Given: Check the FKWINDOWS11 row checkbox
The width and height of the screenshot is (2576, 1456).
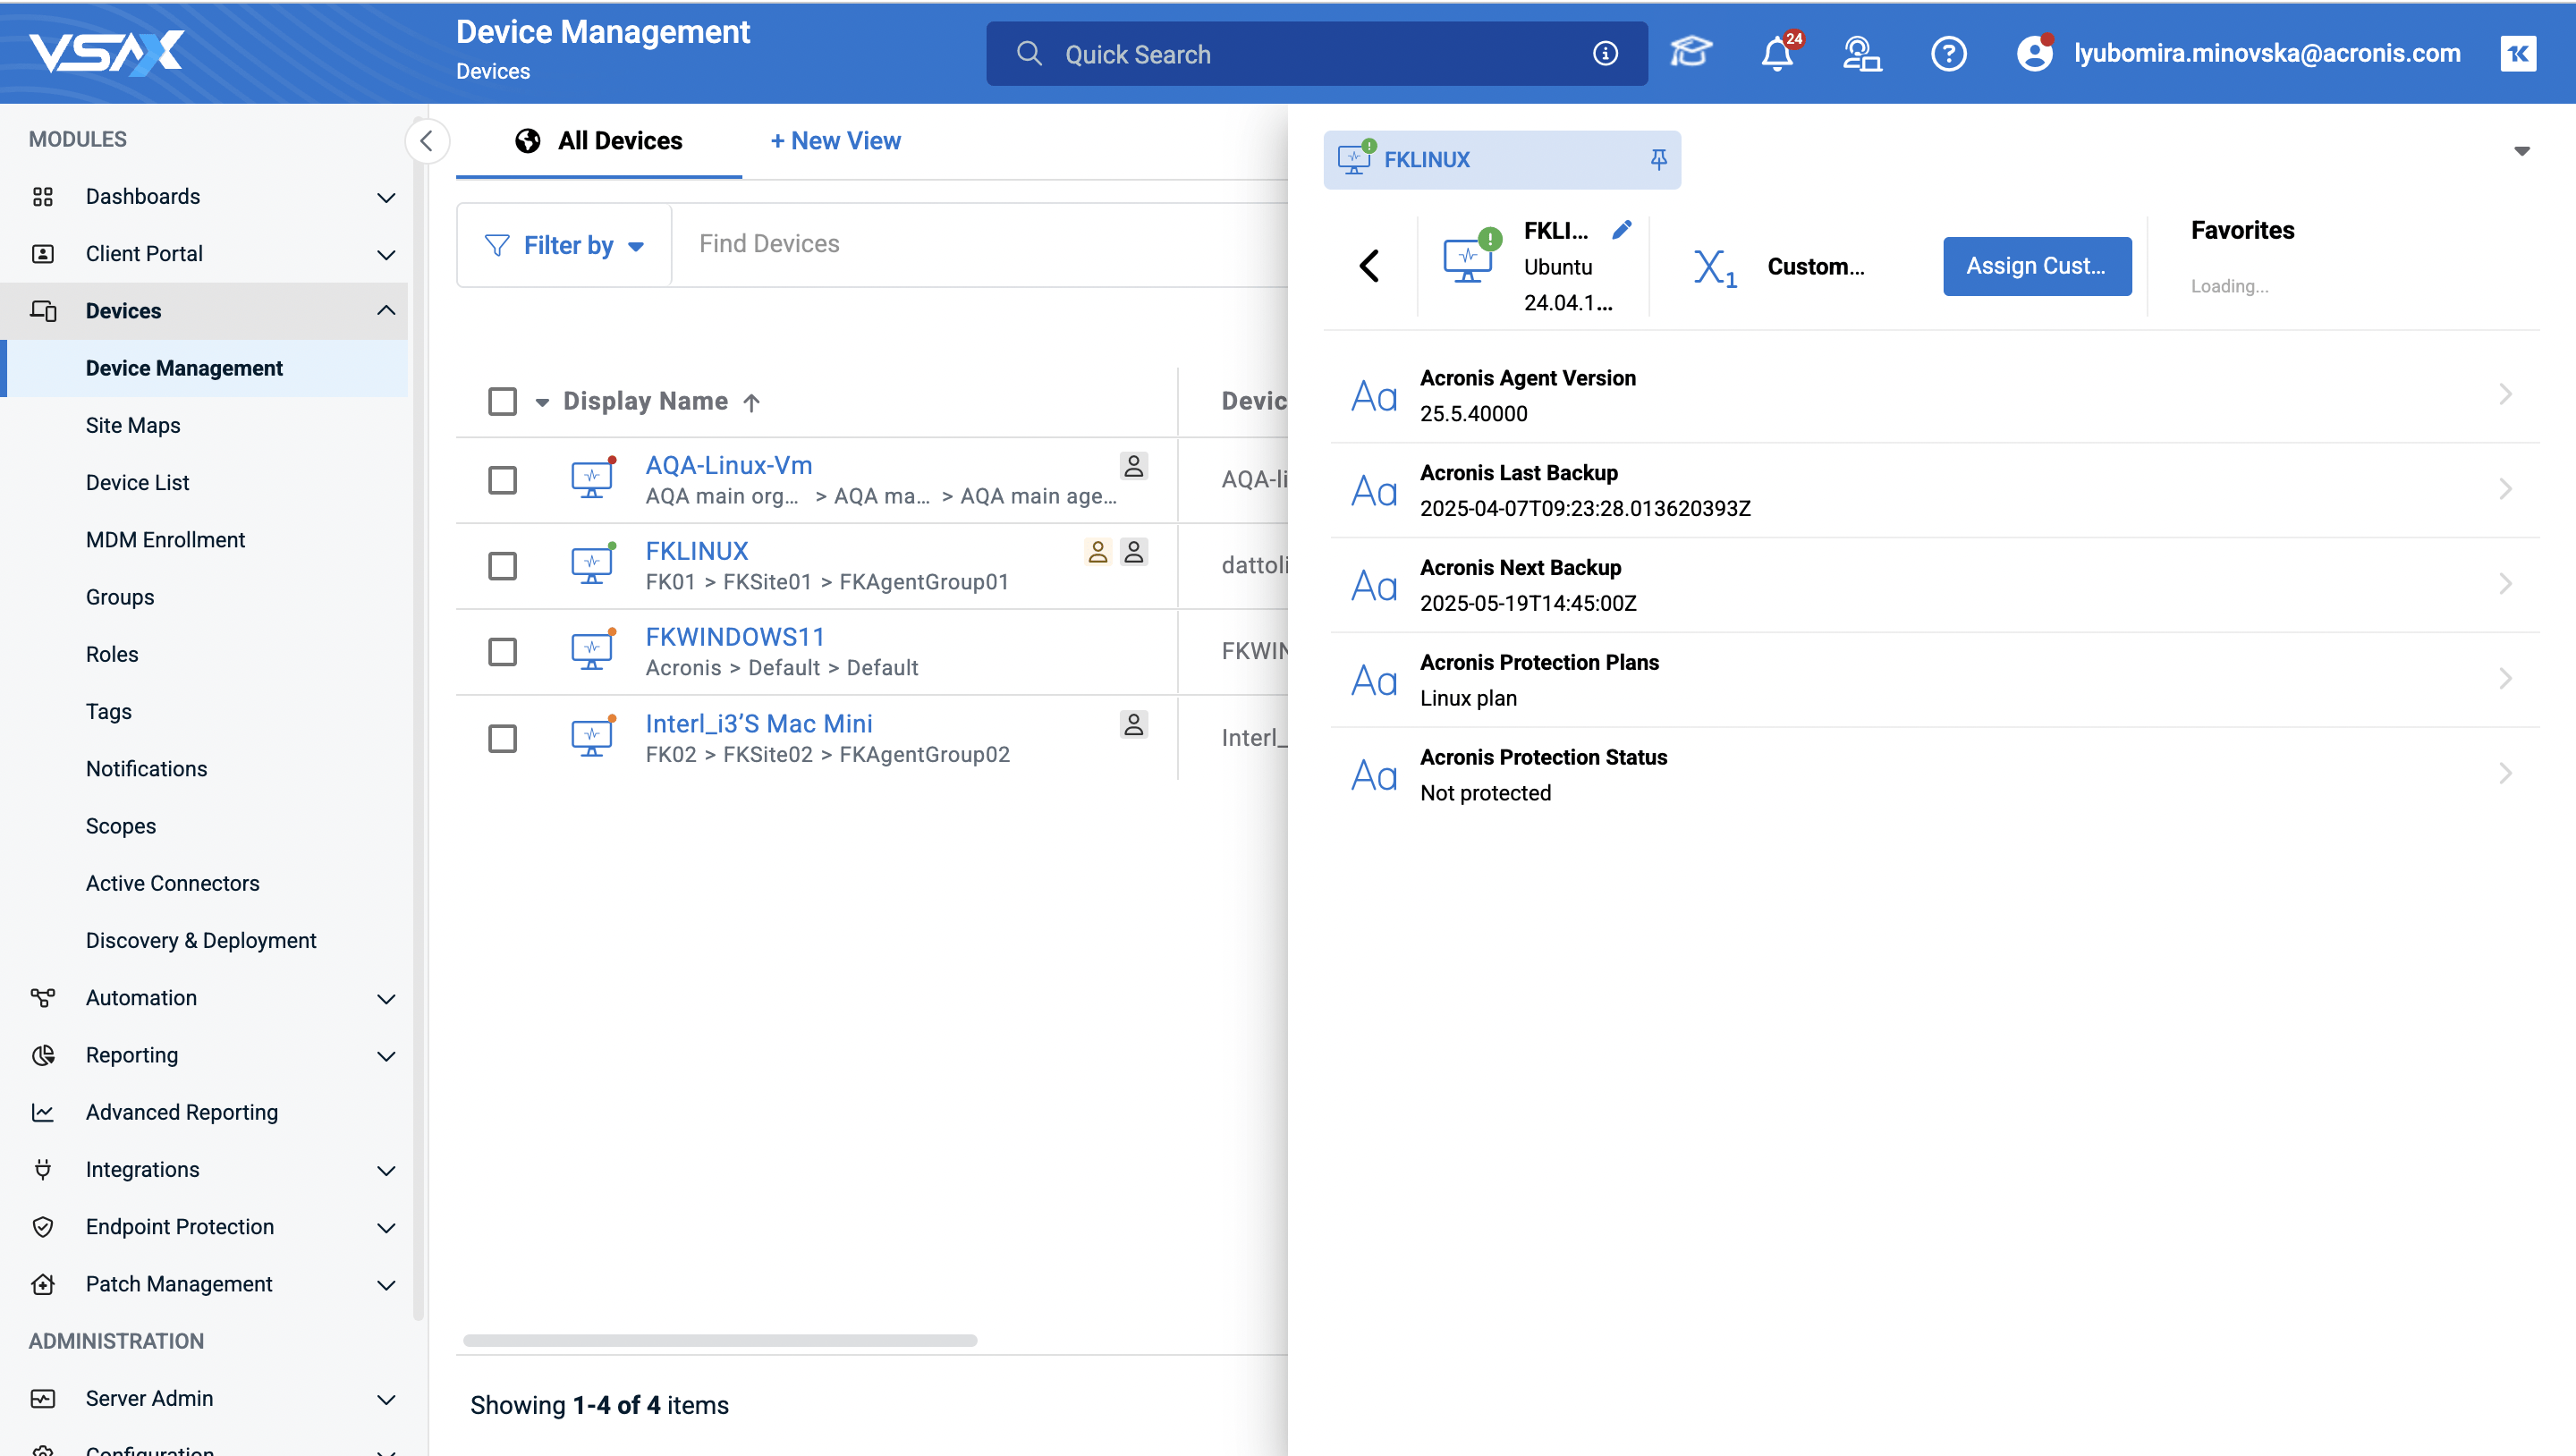Looking at the screenshot, I should [x=502, y=652].
